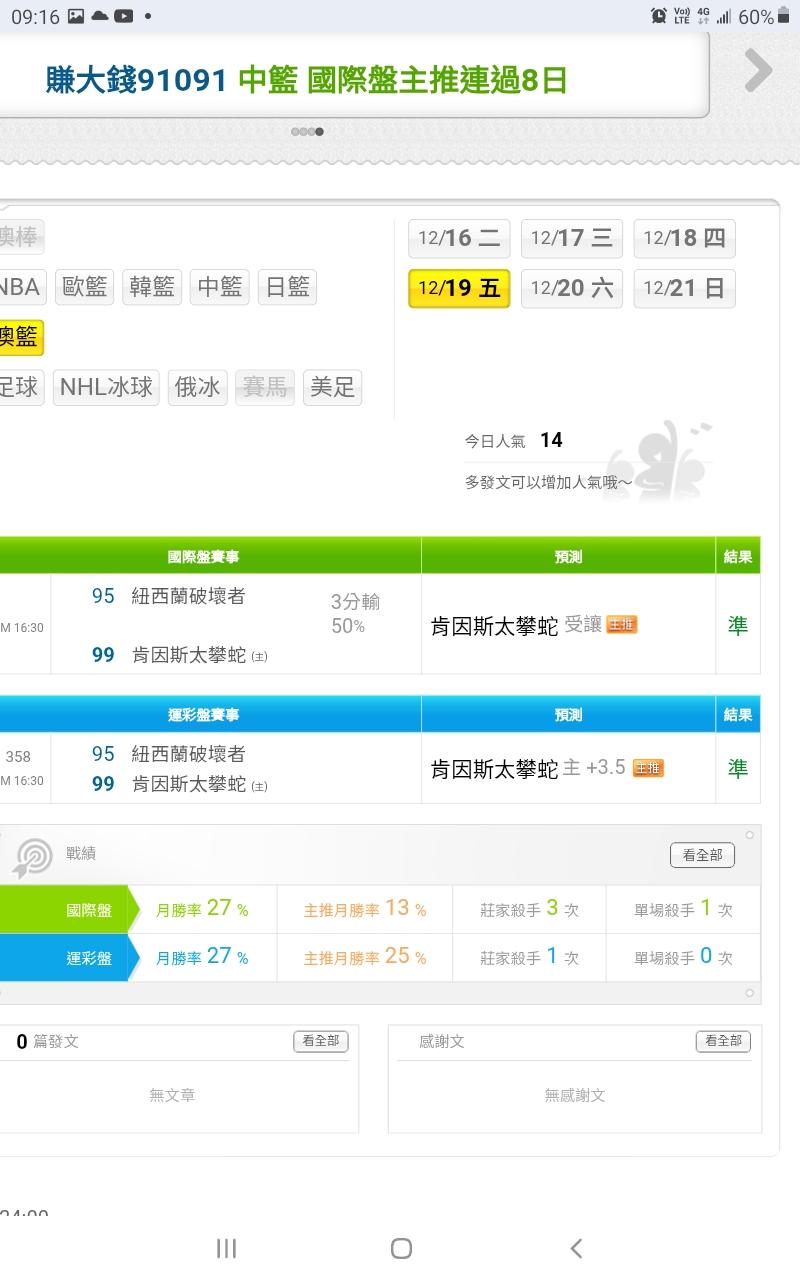
Task: Tap the target icon beside 戰績
Action: (x=35, y=856)
